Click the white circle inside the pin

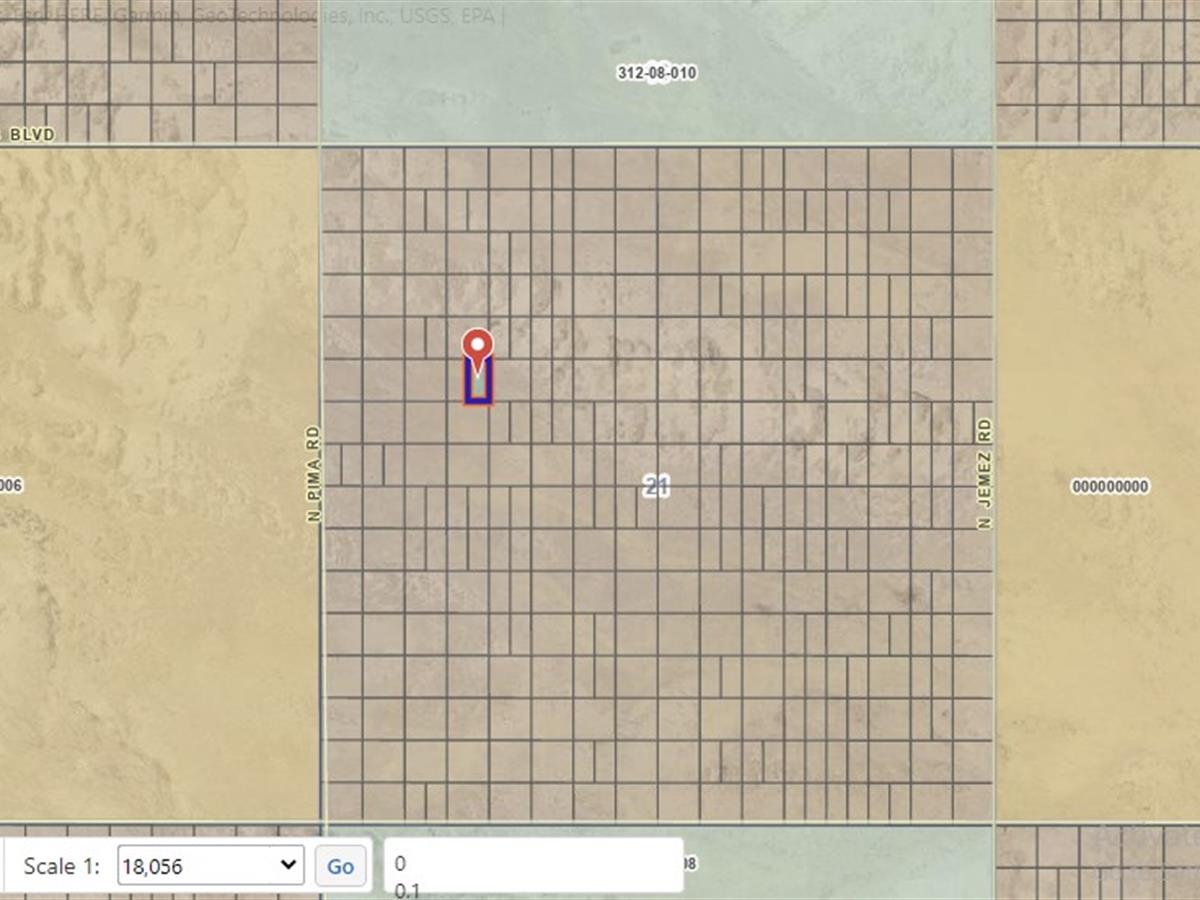478,345
